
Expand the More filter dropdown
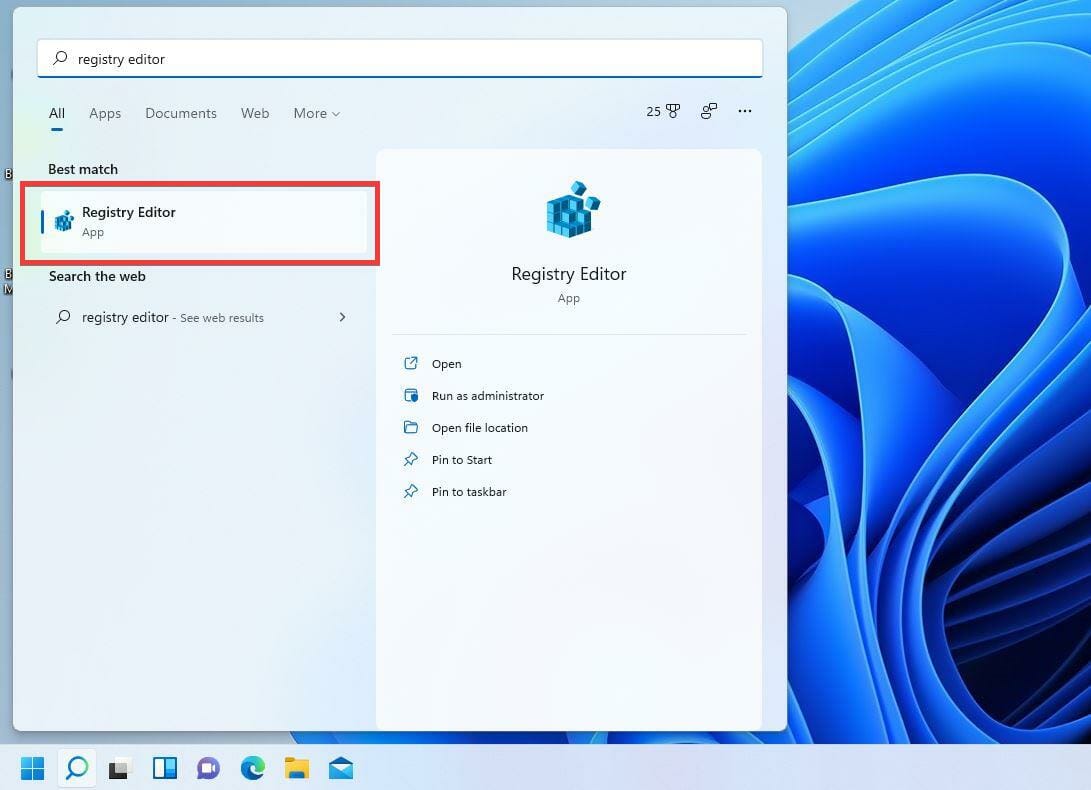point(317,113)
